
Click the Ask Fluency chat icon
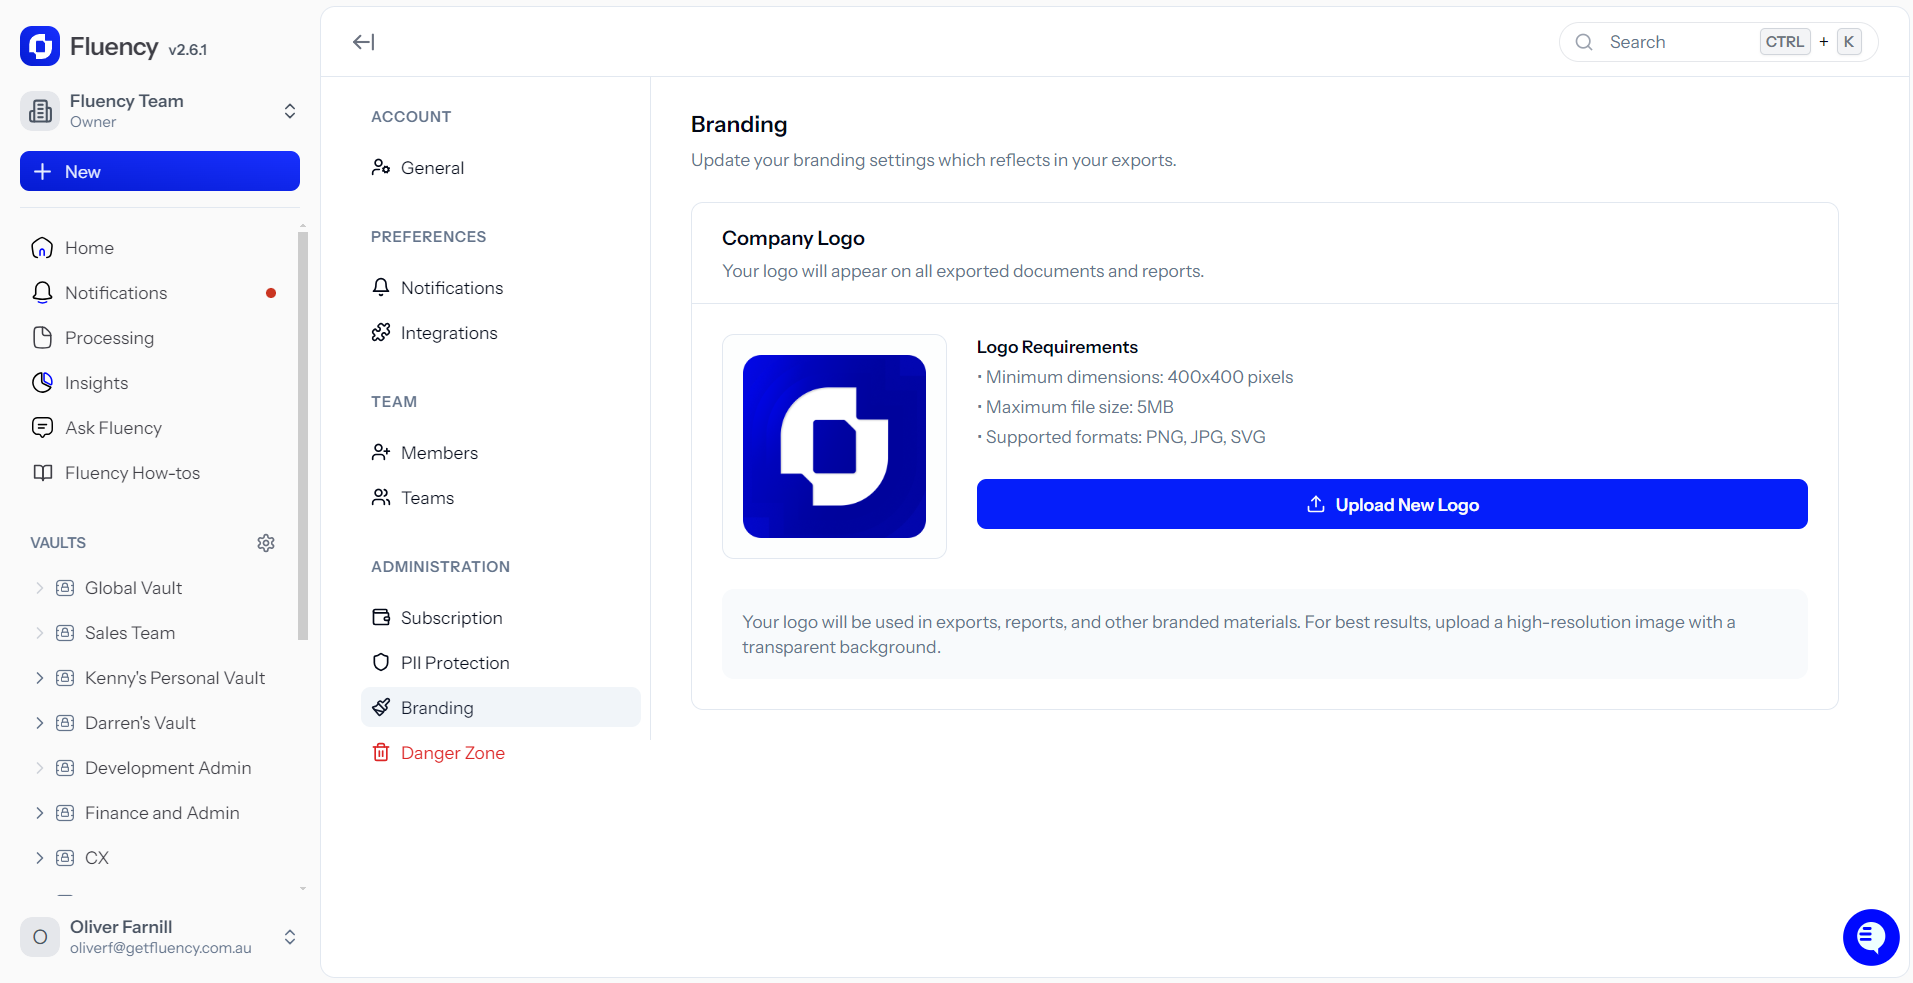(42, 428)
